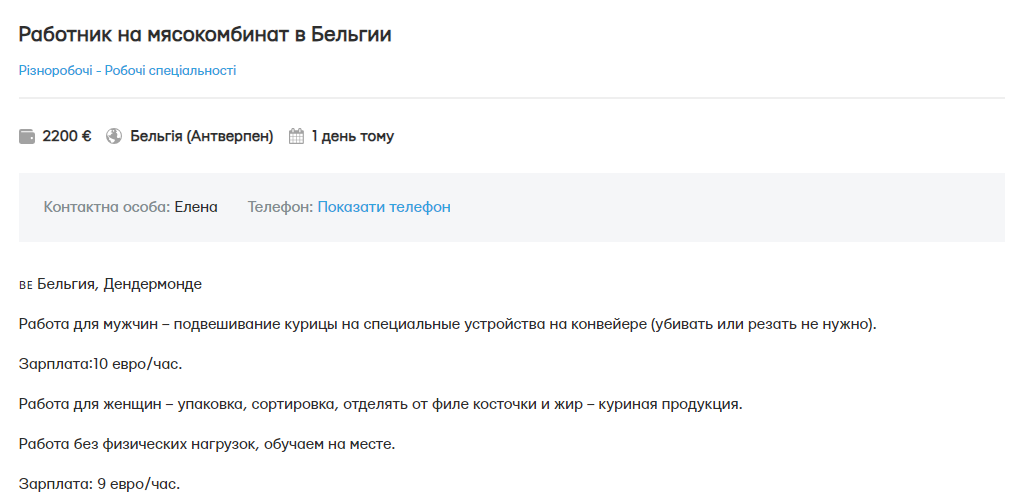Screen dimensions: 1026x497
Task: Click the wallet salary icon
Action: point(27,137)
